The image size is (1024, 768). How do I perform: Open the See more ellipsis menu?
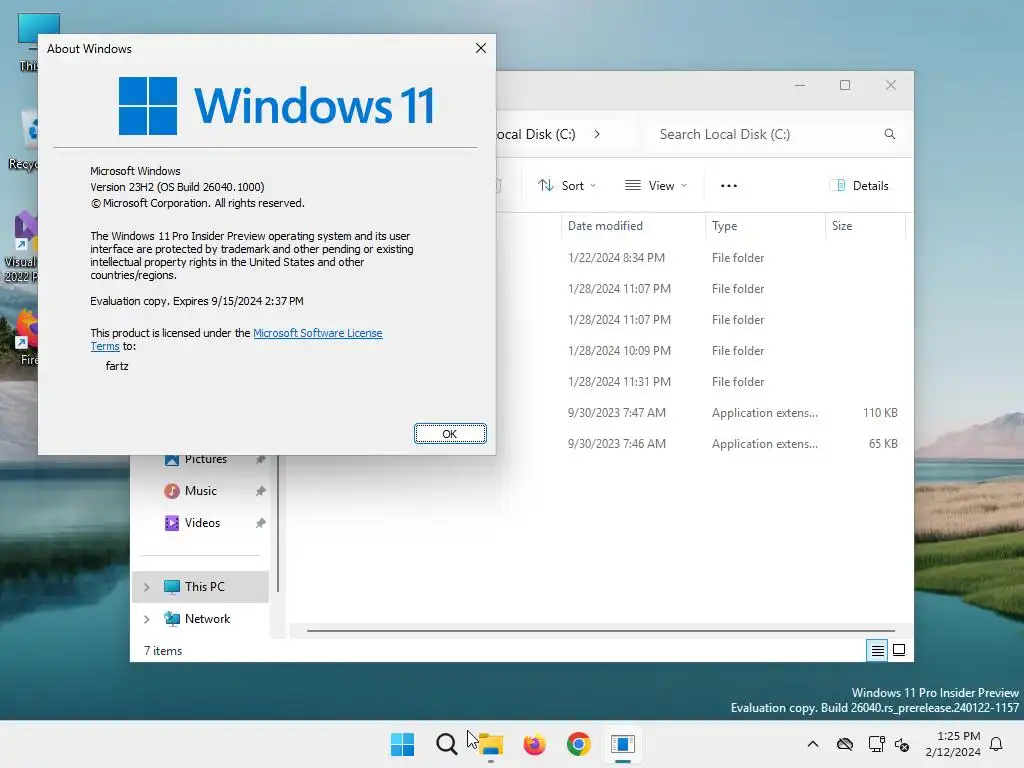729,185
